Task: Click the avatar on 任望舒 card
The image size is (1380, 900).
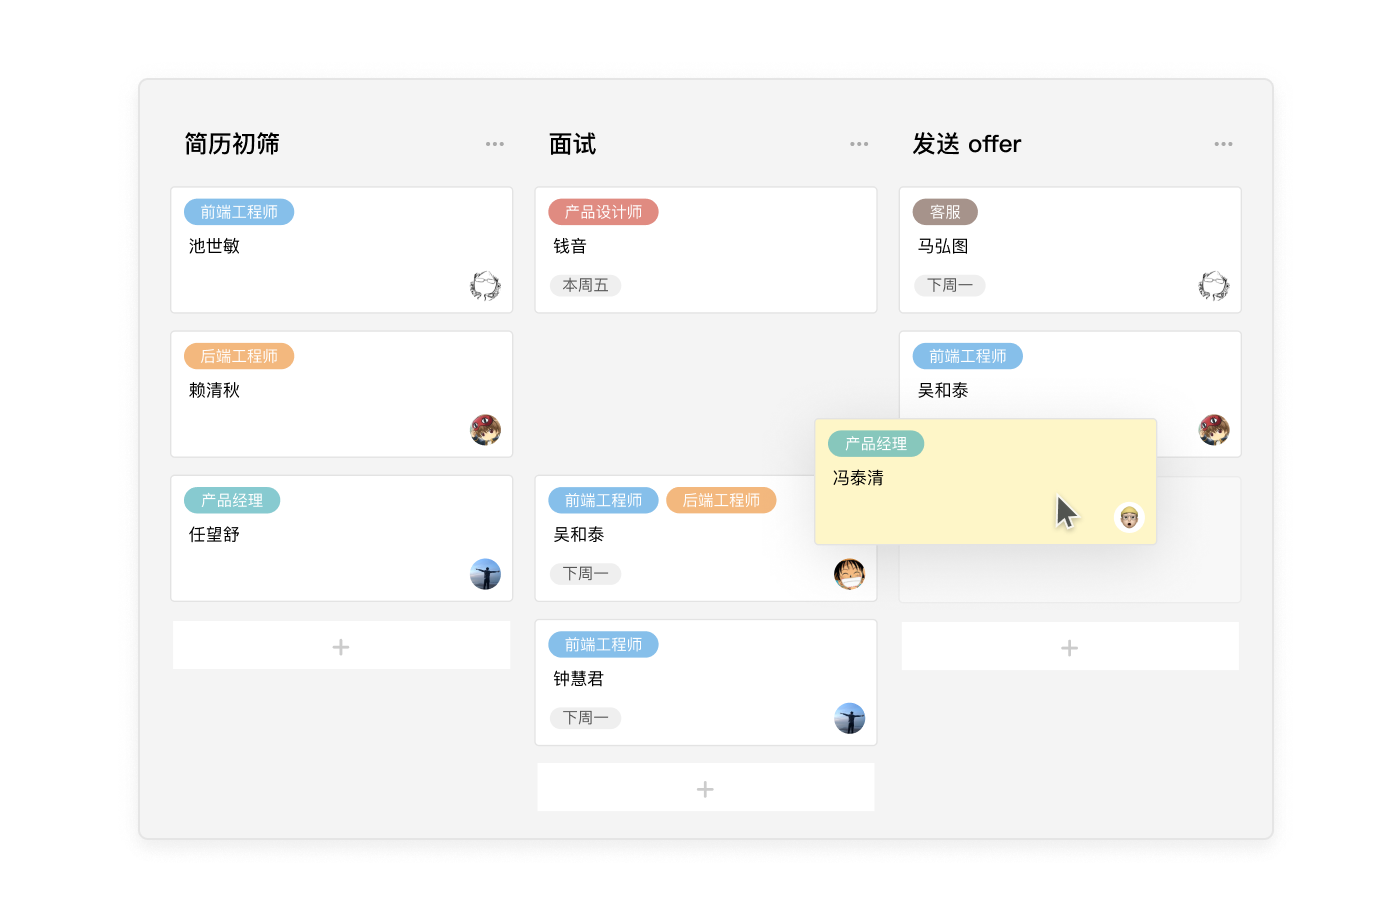Action: coord(485,574)
